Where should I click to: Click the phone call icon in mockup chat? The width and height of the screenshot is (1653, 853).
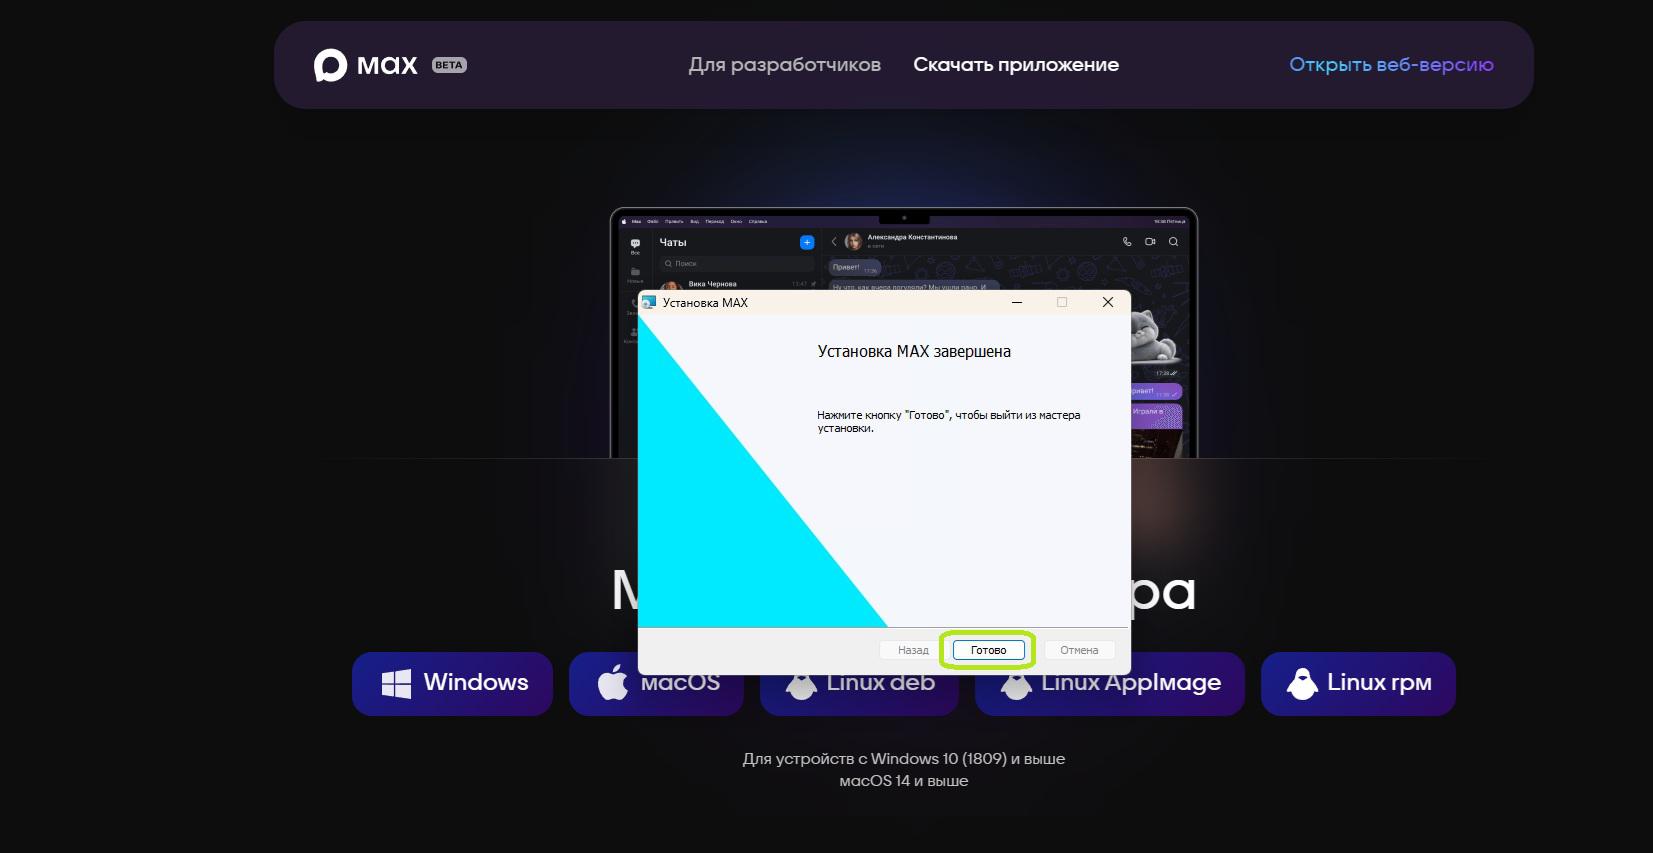click(1127, 241)
